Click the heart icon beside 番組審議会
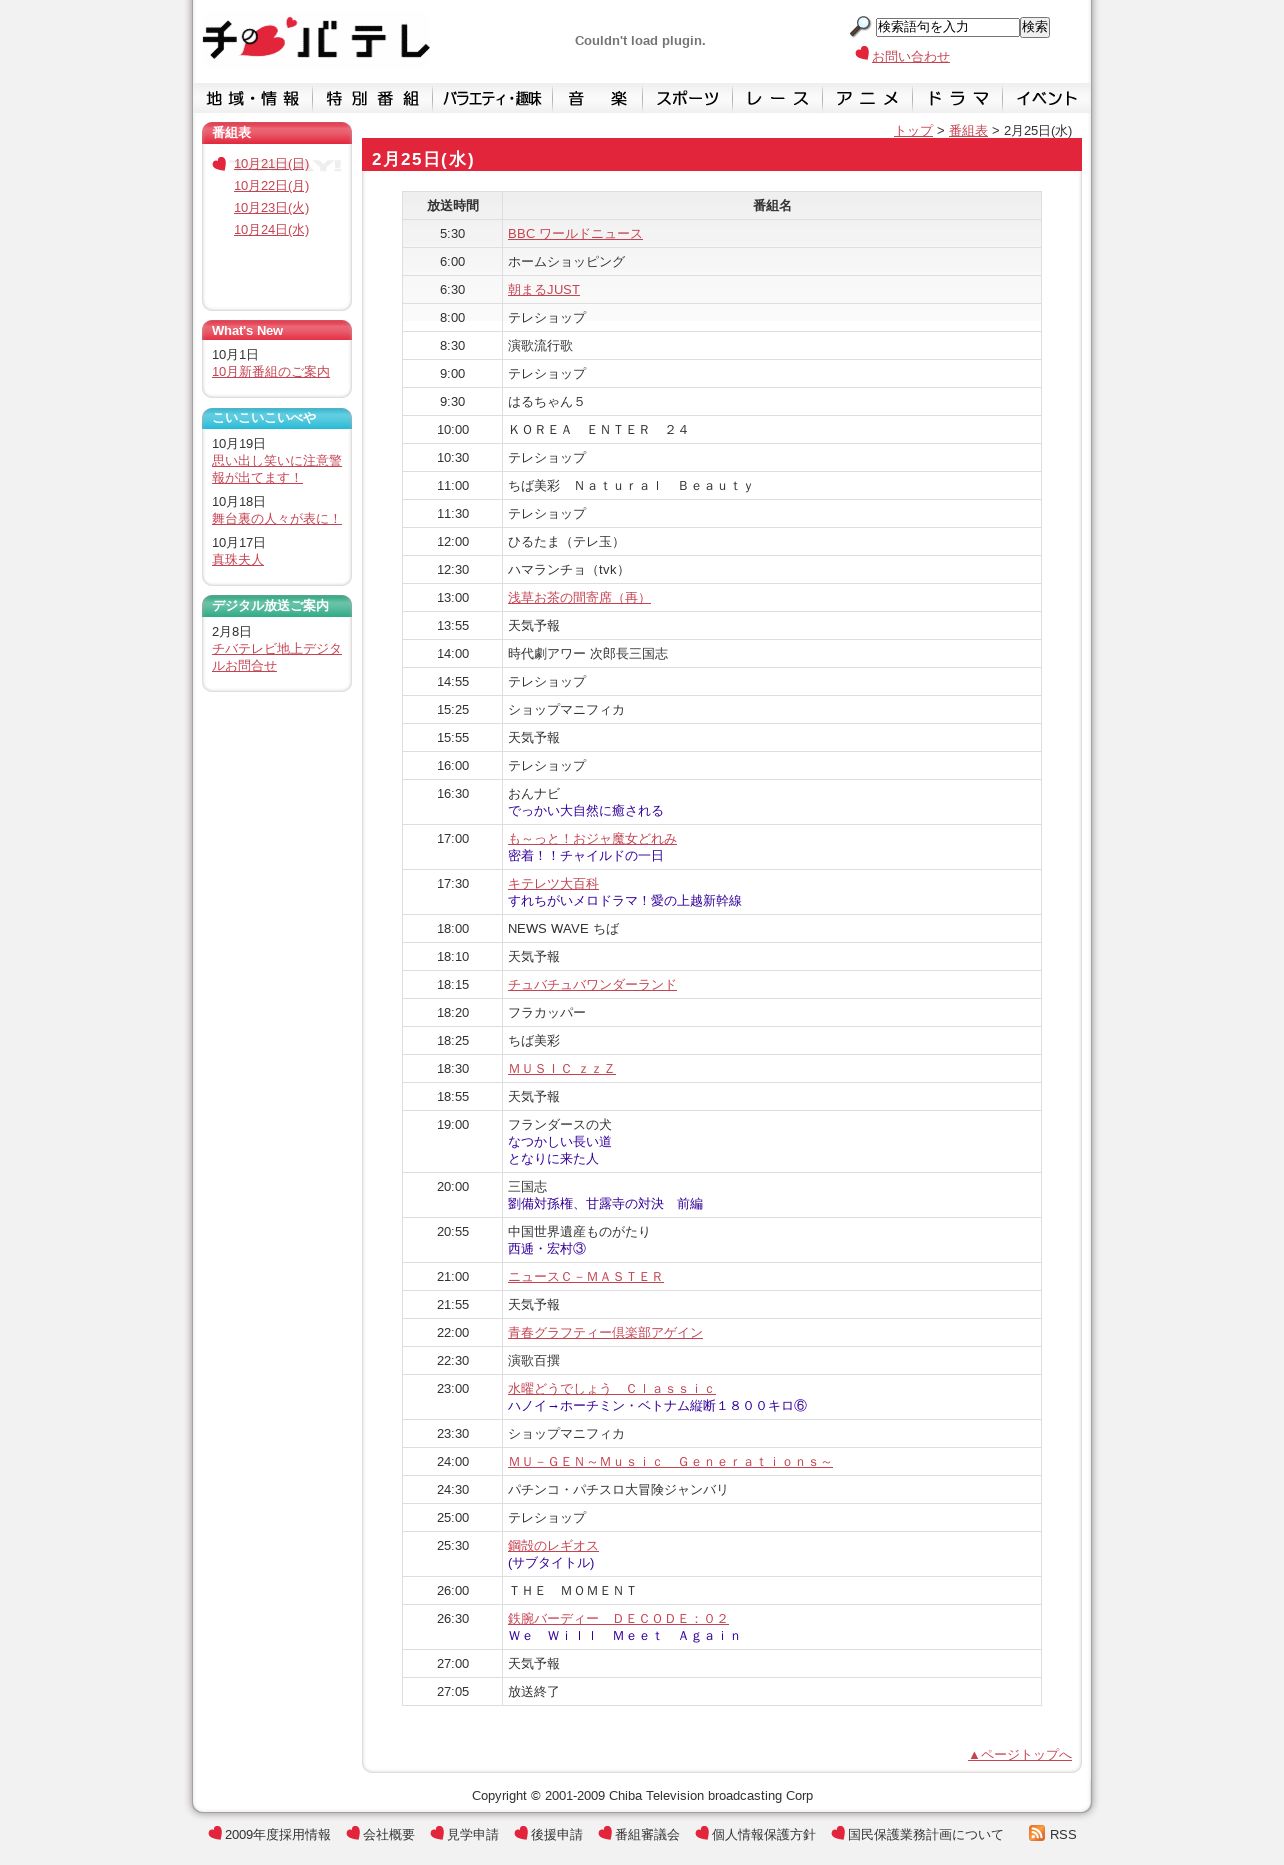1284x1865 pixels. (x=605, y=1833)
